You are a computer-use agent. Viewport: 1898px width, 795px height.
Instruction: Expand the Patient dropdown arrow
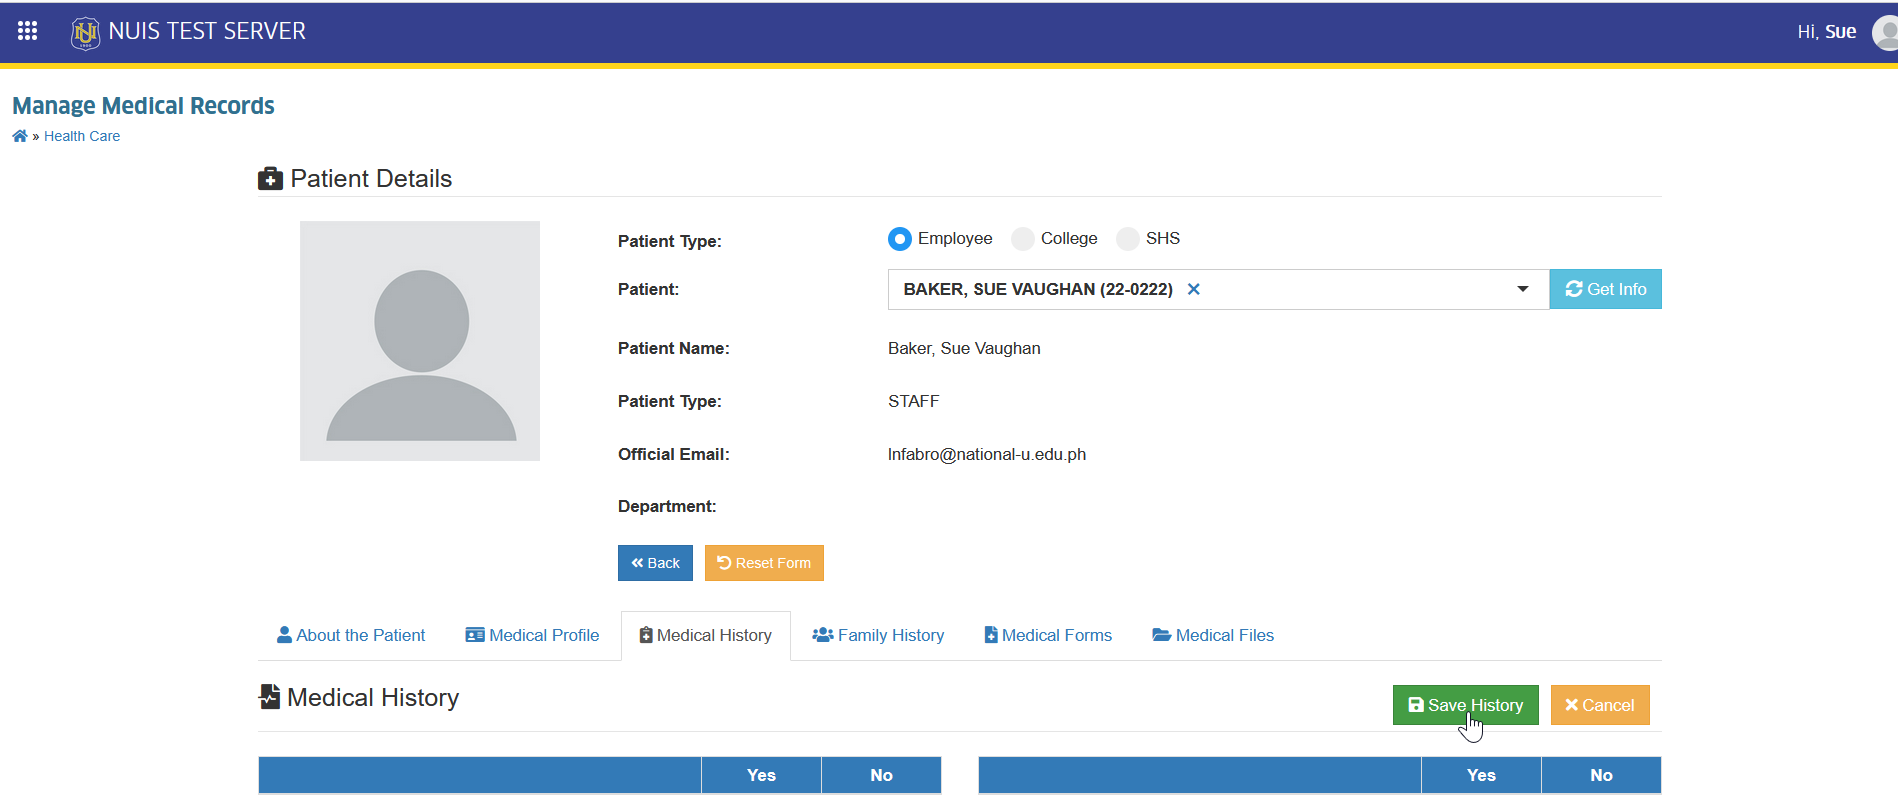[x=1523, y=289]
